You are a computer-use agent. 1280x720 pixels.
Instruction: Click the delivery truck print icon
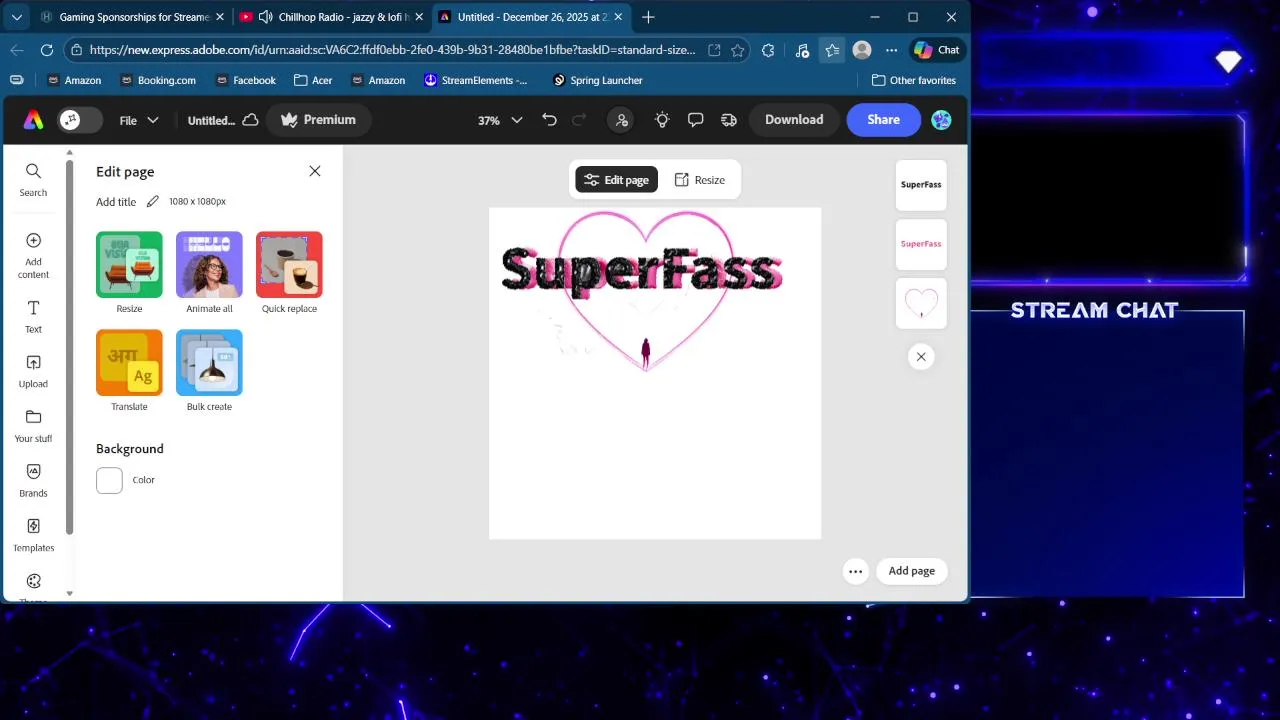[729, 120]
